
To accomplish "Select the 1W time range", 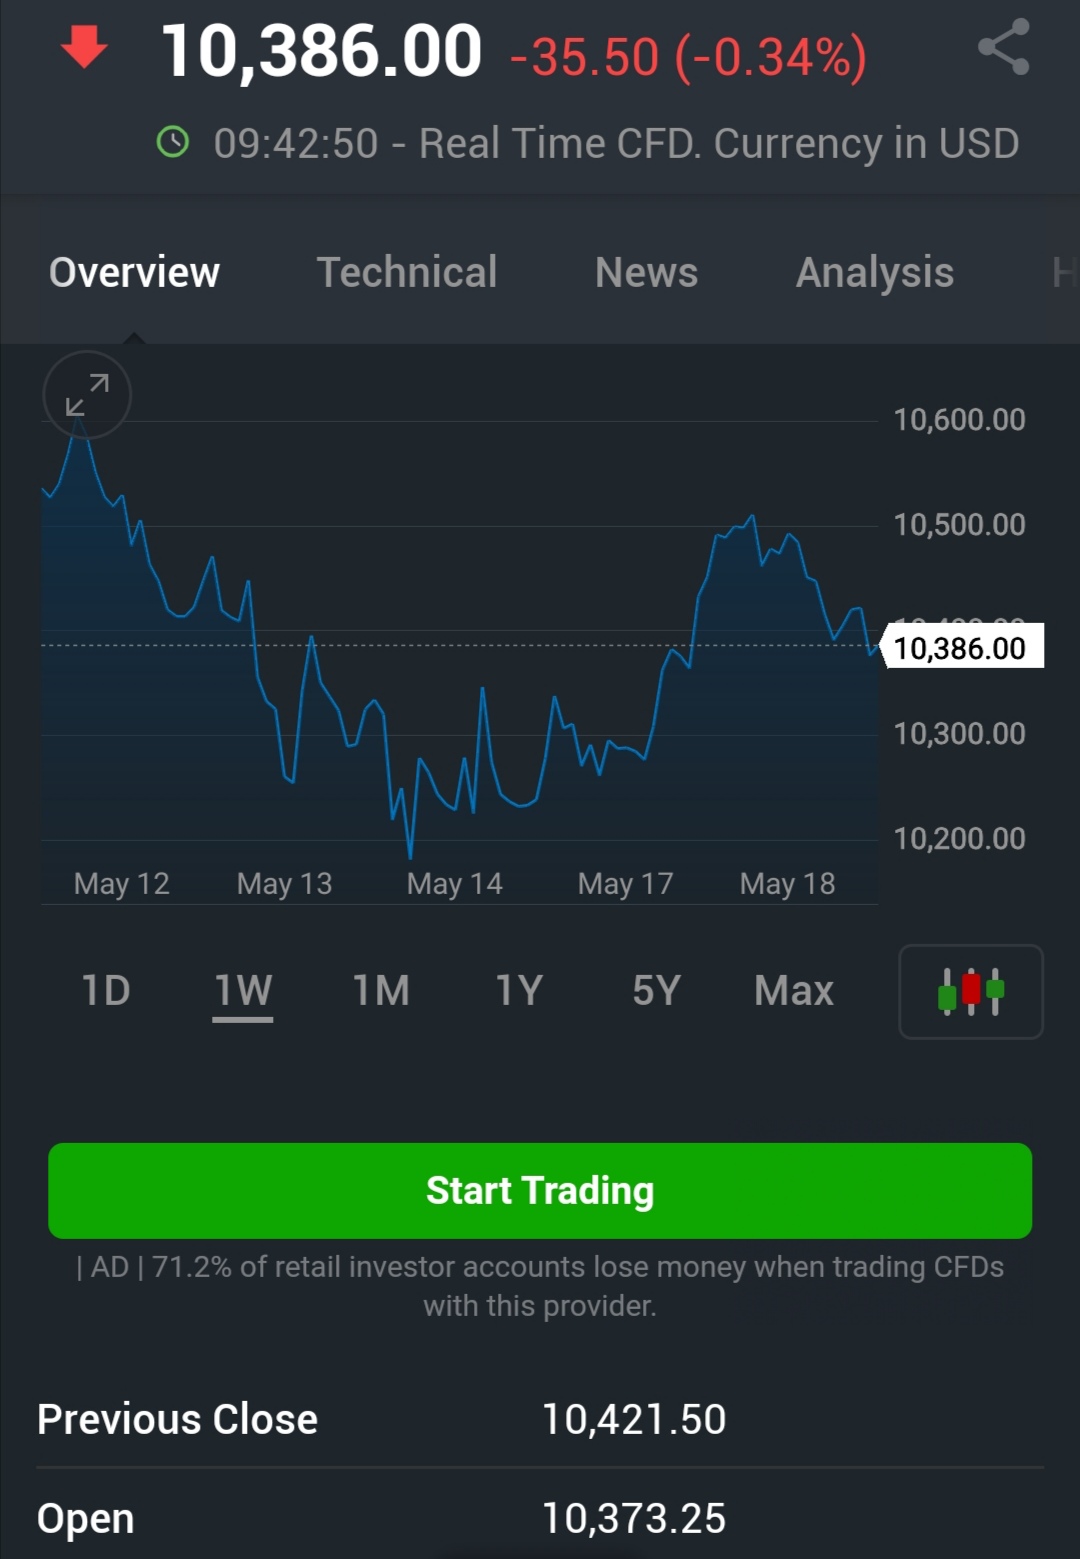I will (243, 991).
